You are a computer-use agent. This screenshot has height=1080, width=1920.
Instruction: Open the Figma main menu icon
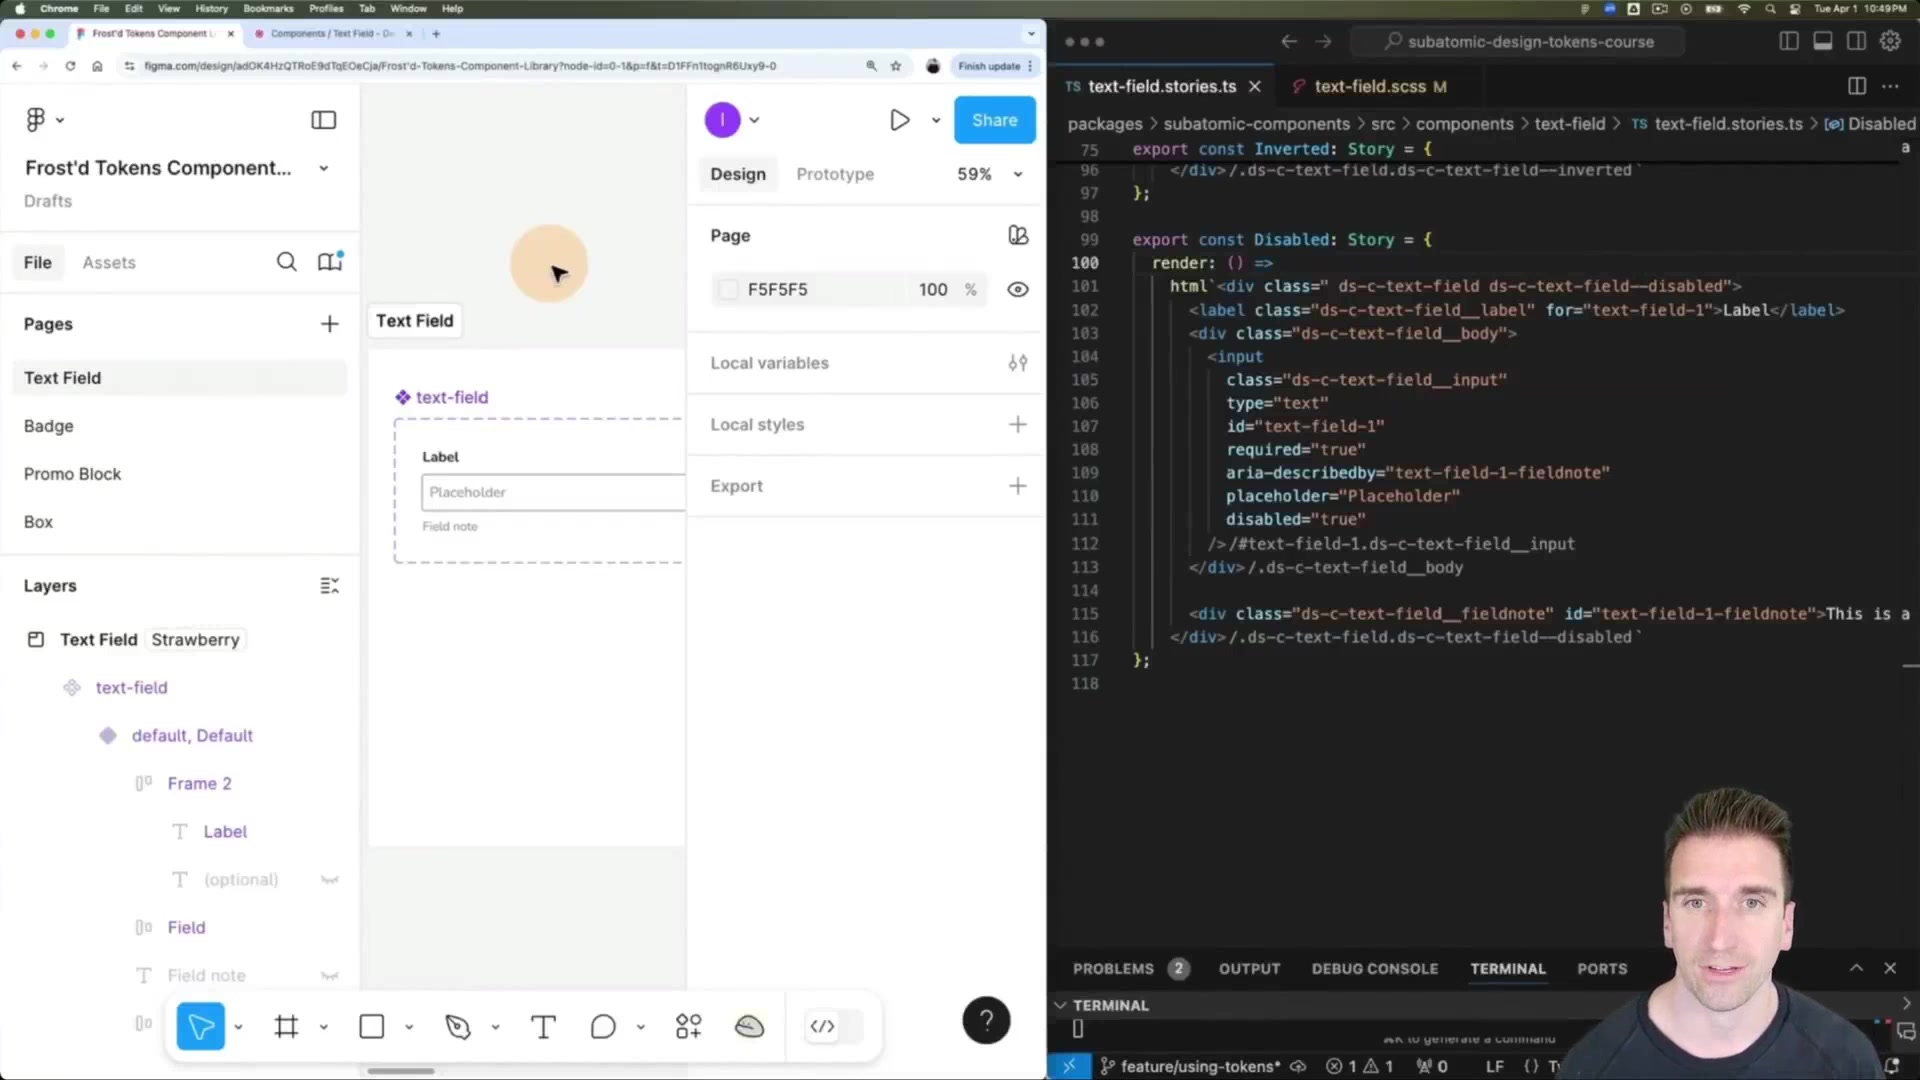pos(36,120)
